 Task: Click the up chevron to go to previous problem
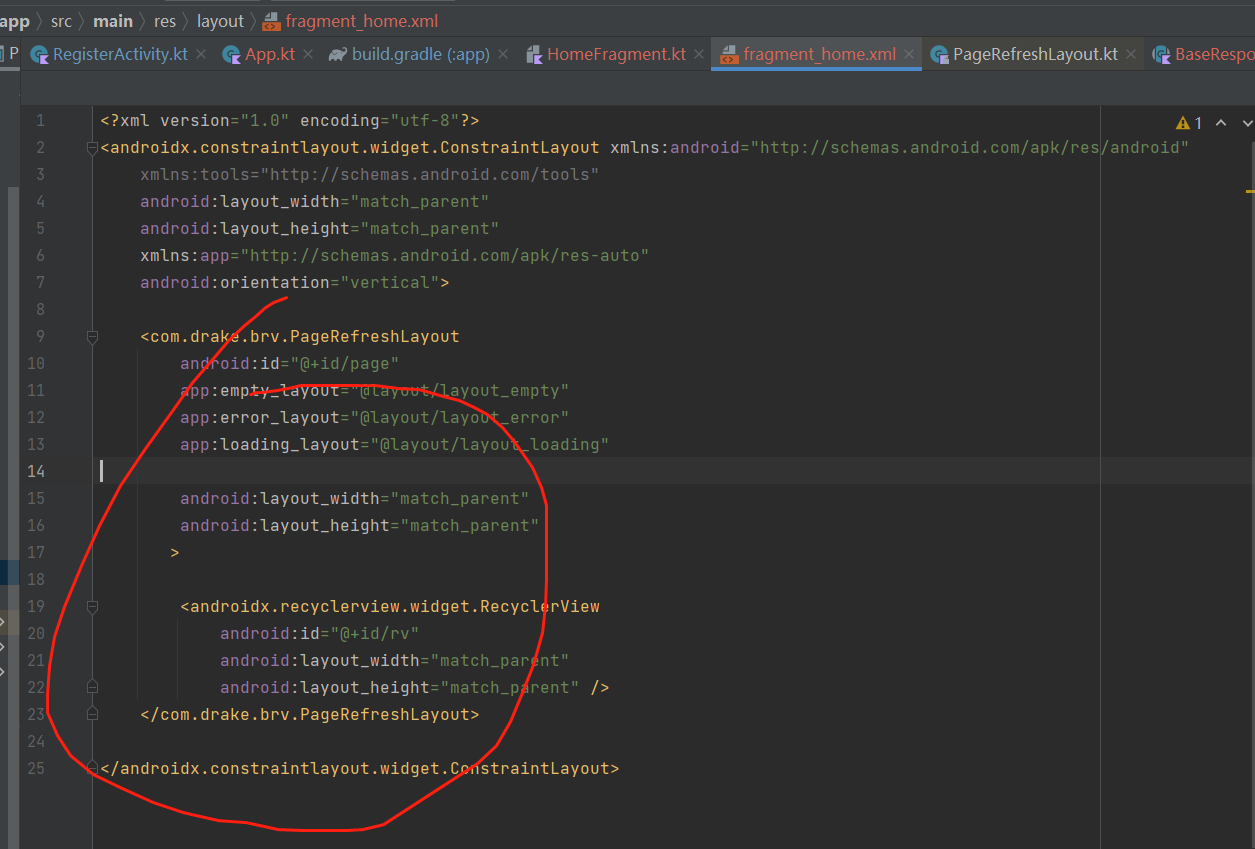(1219, 122)
